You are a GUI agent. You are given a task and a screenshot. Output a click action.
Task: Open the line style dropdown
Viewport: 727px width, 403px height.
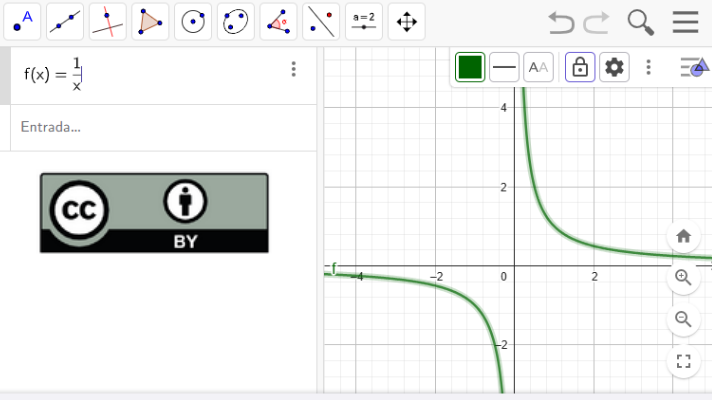[x=505, y=67]
